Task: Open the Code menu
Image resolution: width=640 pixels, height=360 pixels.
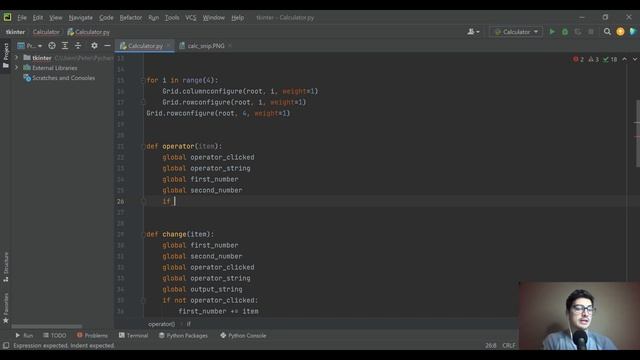Action: 106,18
